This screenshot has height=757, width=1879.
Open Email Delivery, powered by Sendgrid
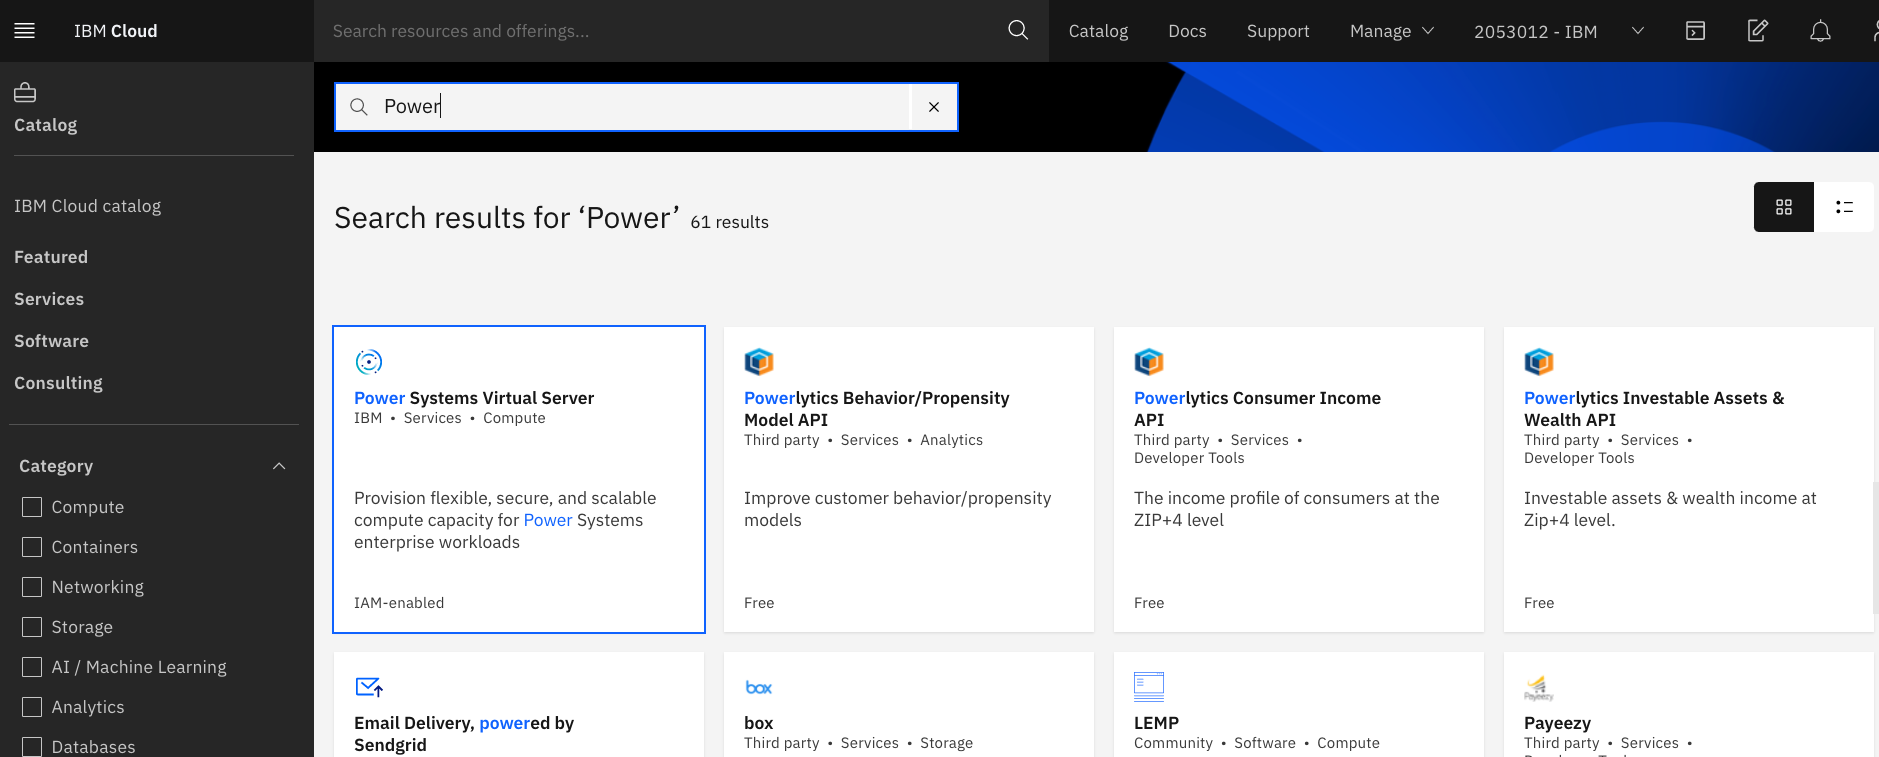[464, 734]
